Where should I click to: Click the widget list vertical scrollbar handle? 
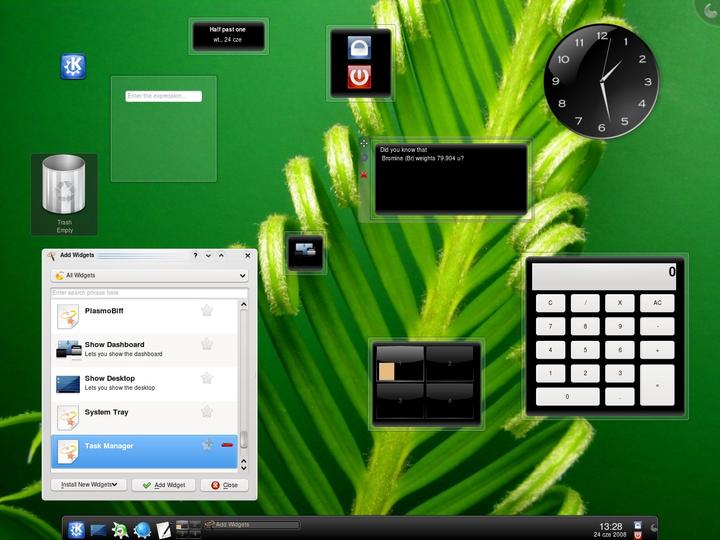click(244, 439)
